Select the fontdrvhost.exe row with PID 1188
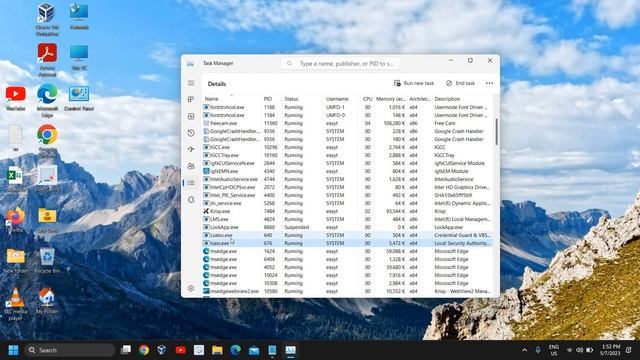The image size is (640, 360). tap(347, 107)
